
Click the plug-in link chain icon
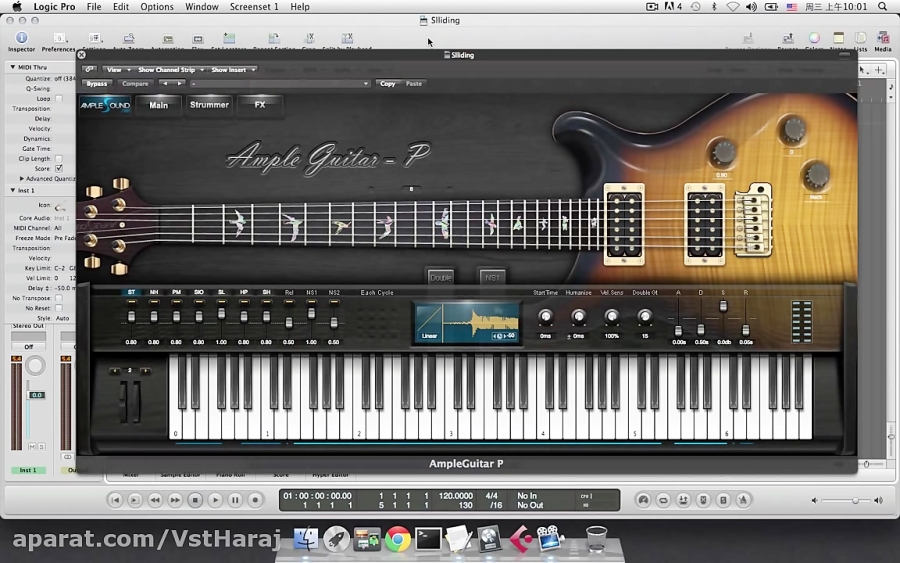click(90, 70)
